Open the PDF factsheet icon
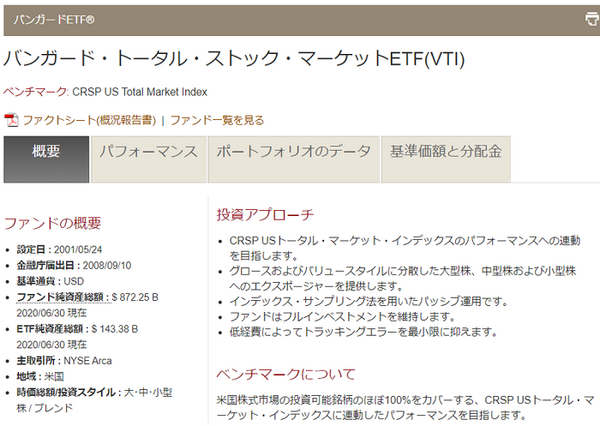600x426 pixels. click(x=11, y=120)
